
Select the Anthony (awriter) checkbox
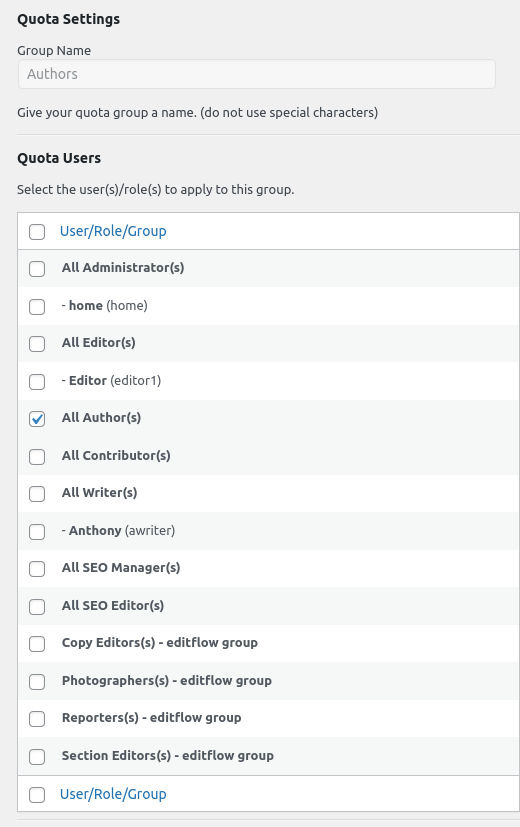pyautogui.click(x=37, y=531)
